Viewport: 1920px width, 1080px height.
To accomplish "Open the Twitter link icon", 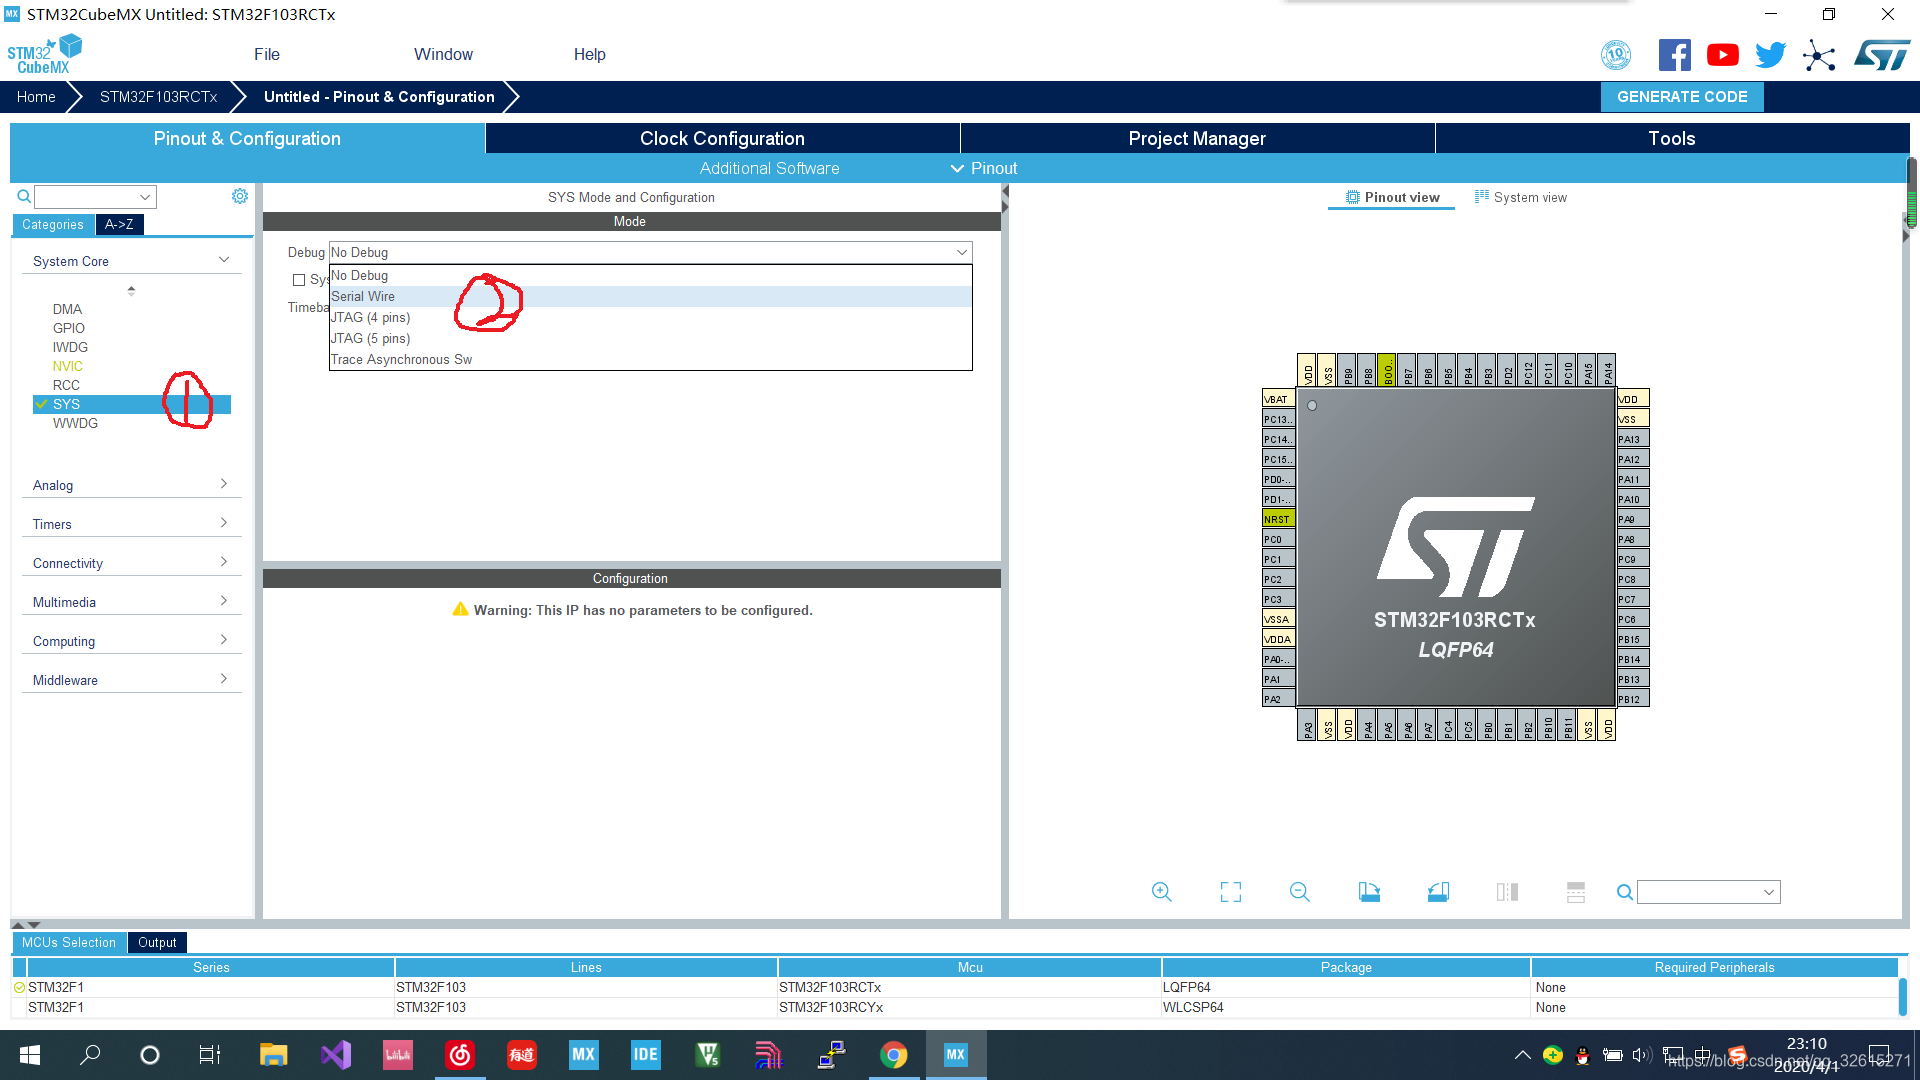I will click(1770, 55).
